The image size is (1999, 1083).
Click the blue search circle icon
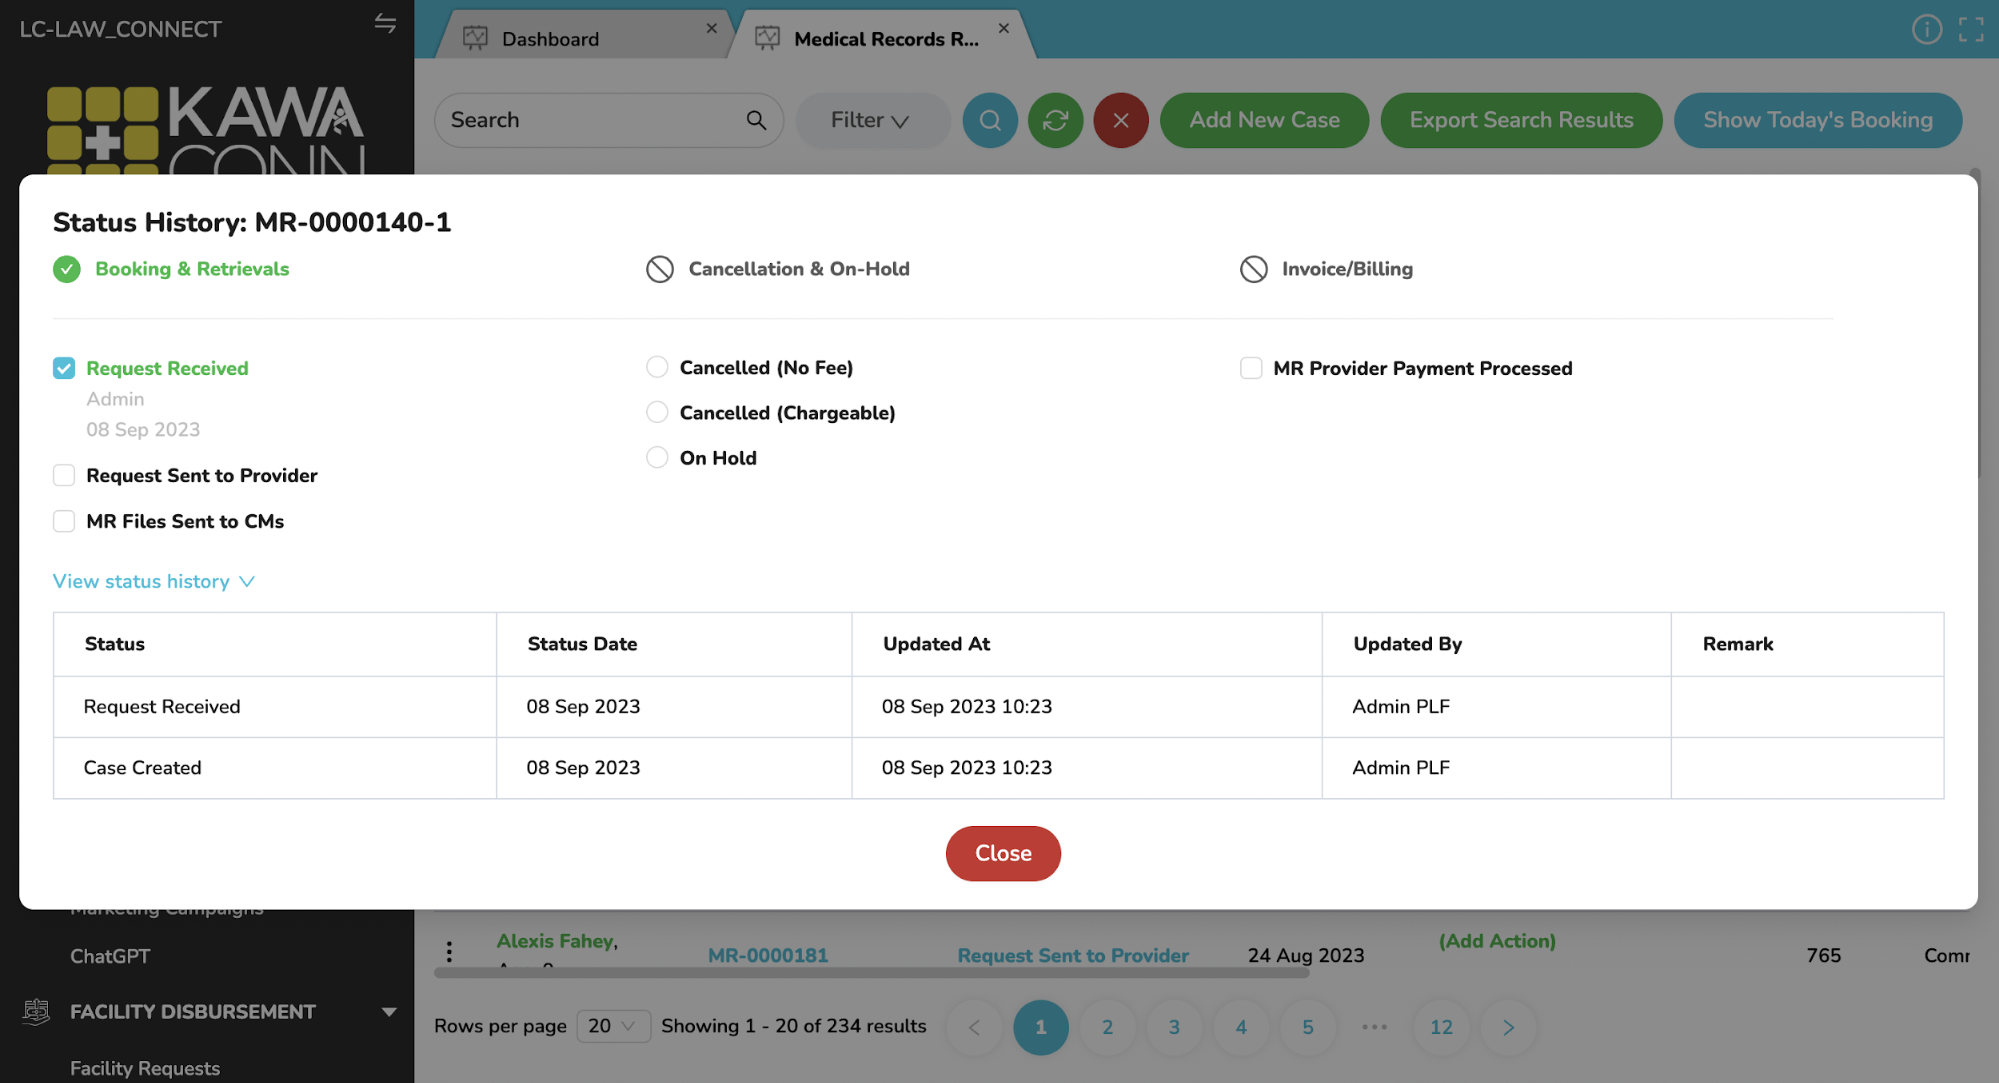coord(989,120)
